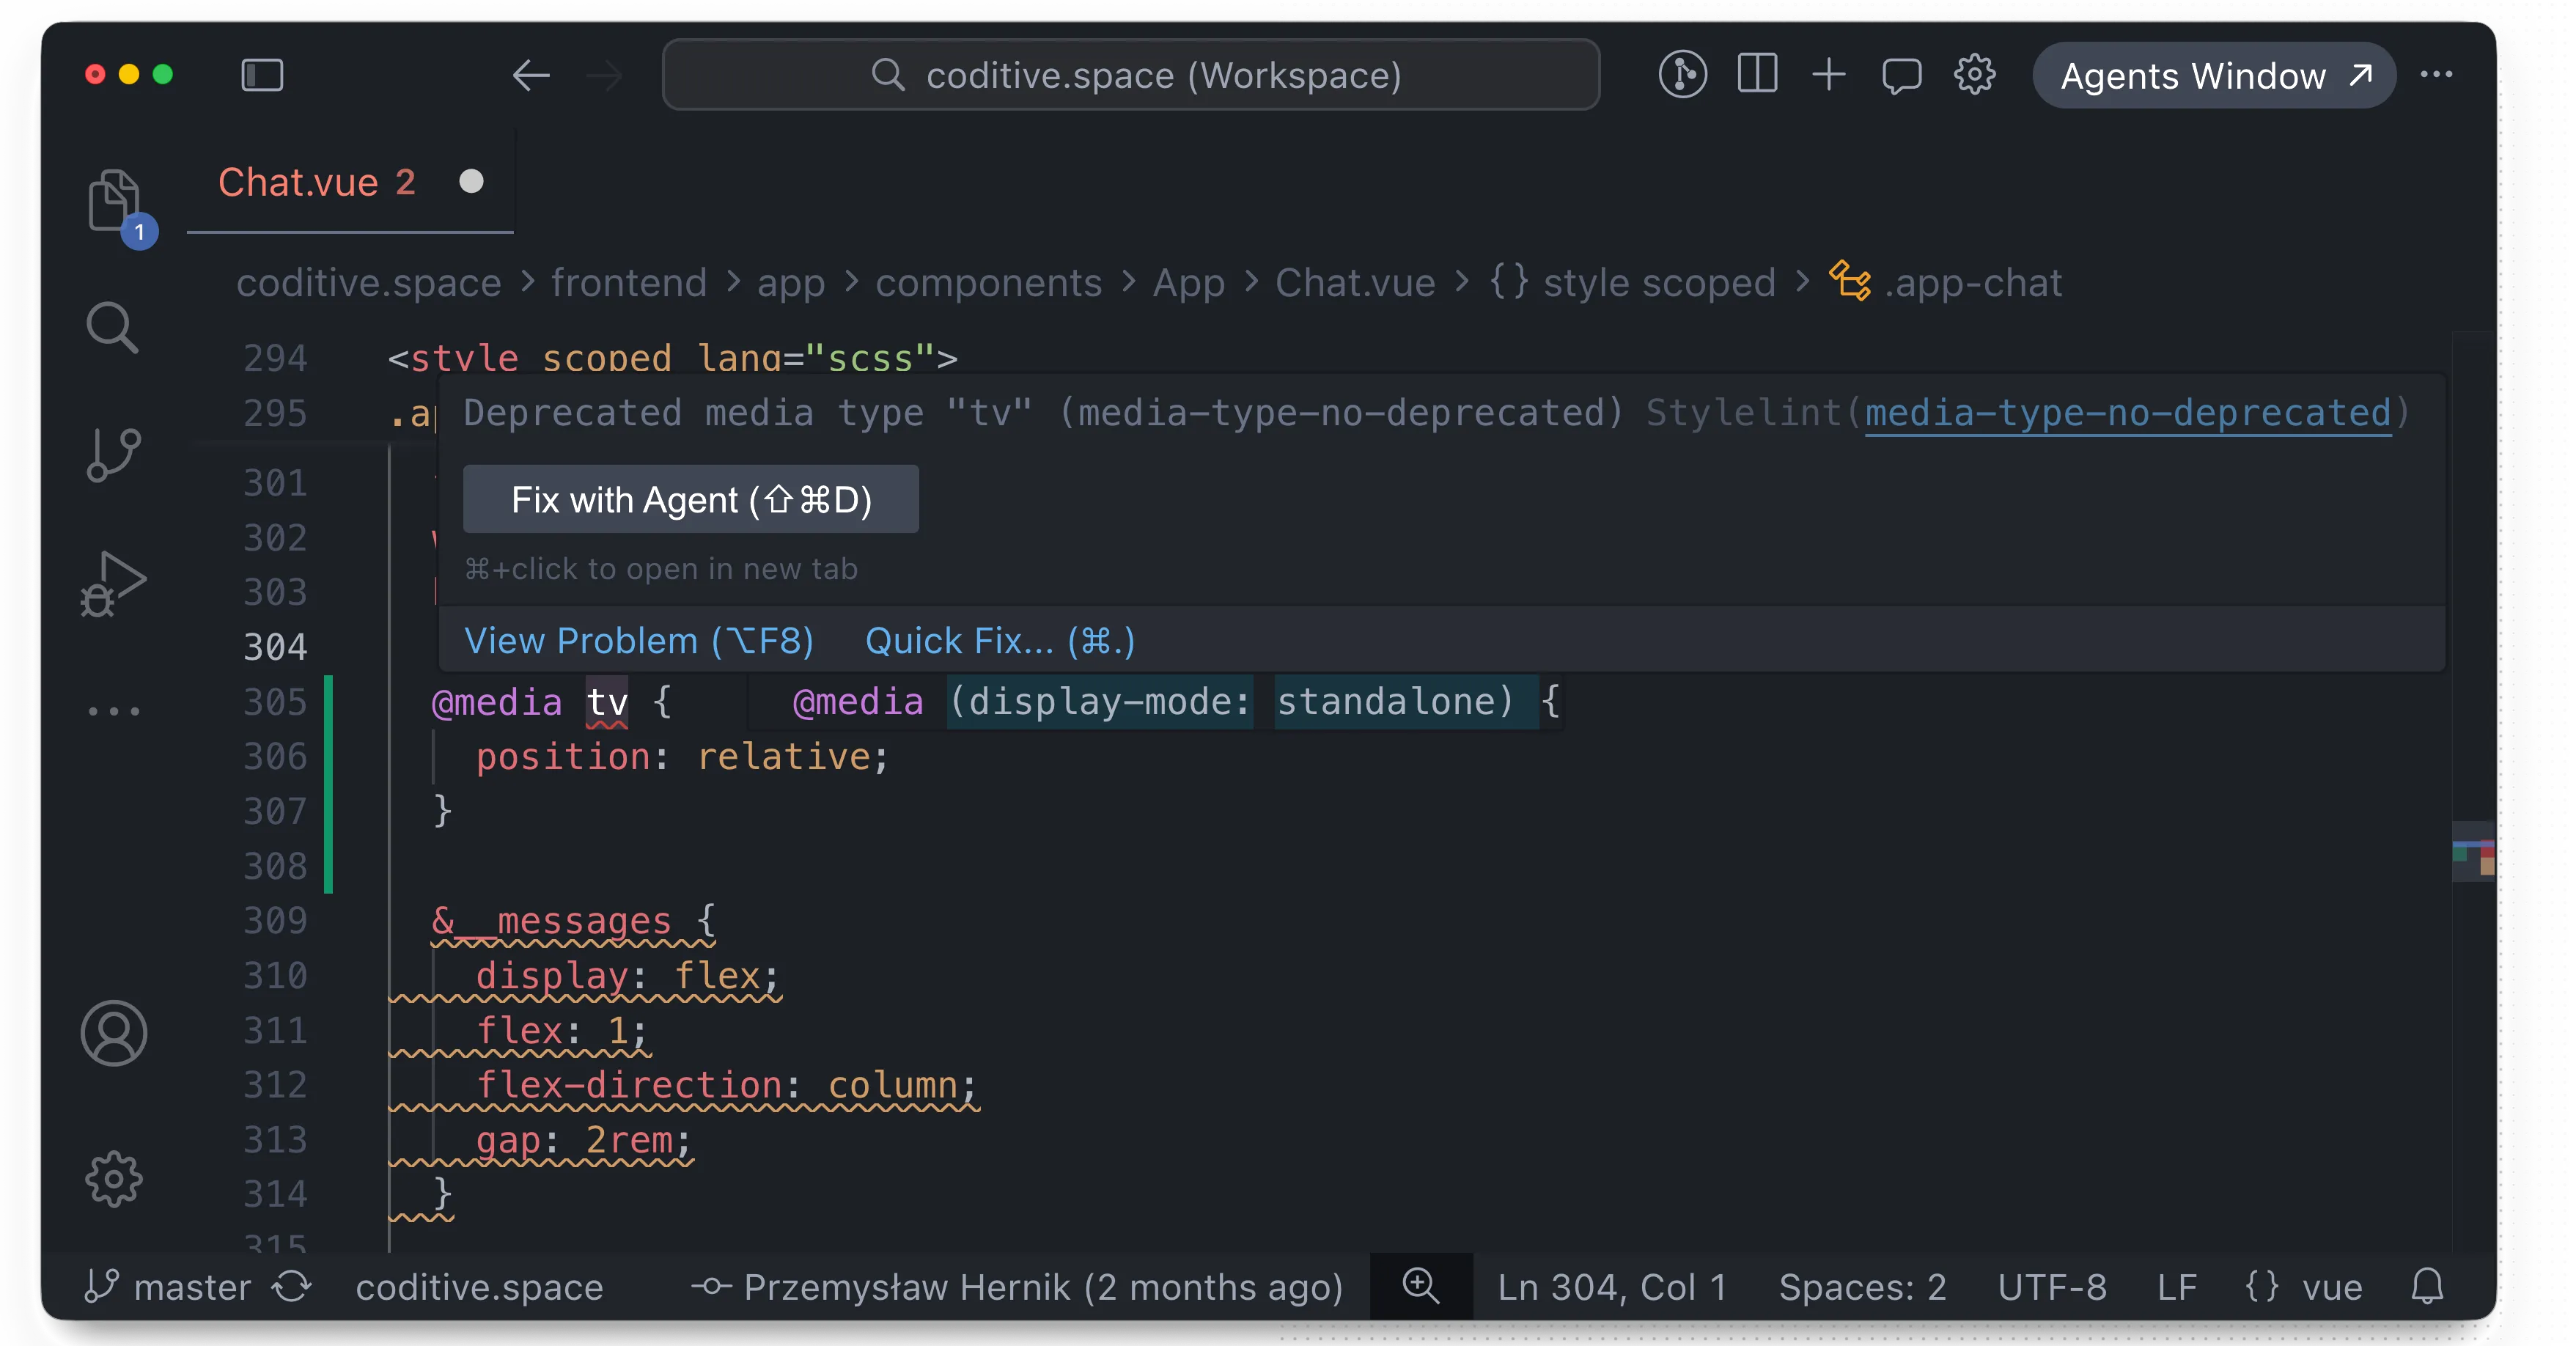Open the coditive.space workspace search box
Screen dimensions: 2576x1346
[x=1130, y=75]
